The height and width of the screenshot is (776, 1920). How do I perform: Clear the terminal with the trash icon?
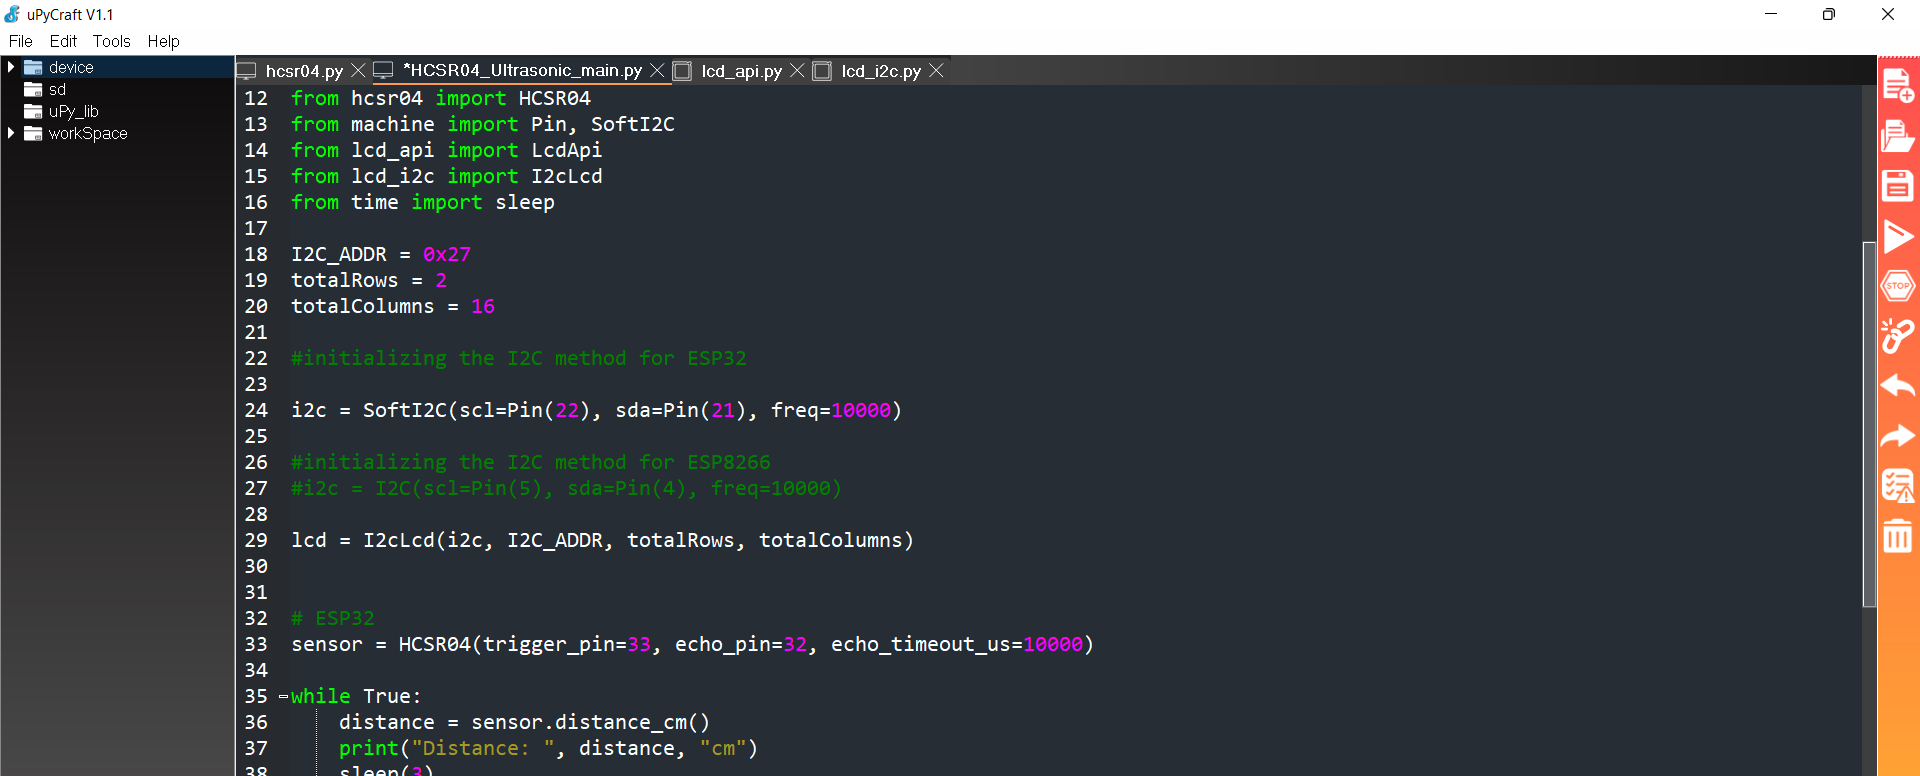point(1897,536)
